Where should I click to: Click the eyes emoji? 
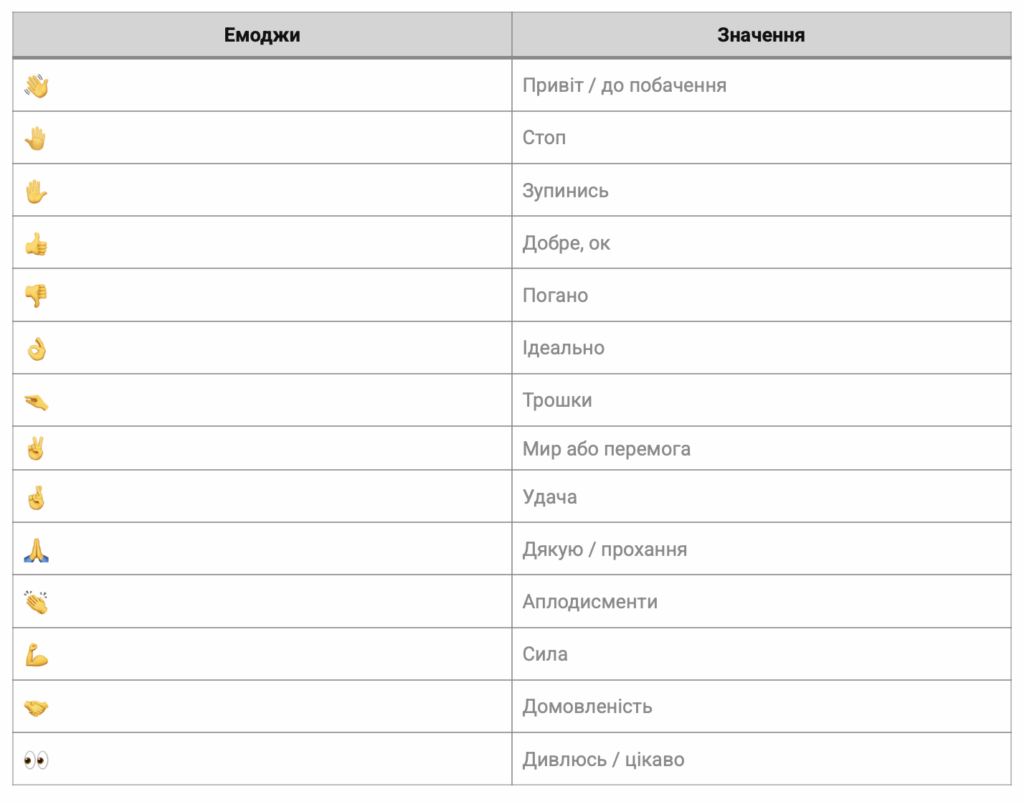(36, 760)
